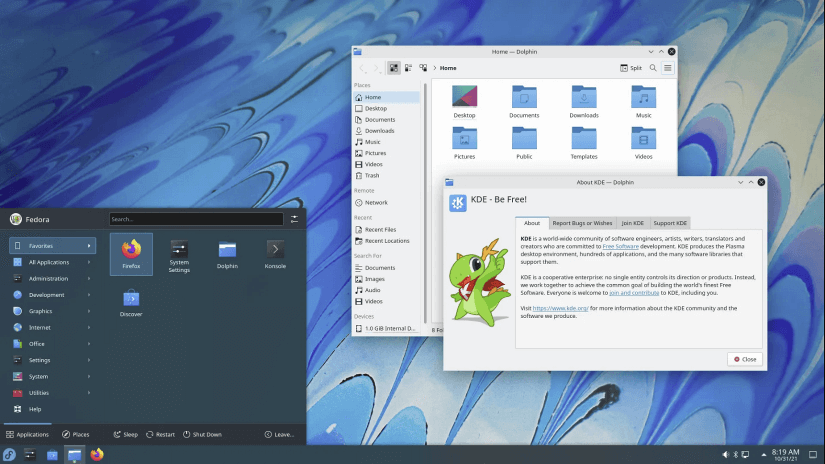Expand the Development category
Screen dimensions: 825x464
[x=53, y=295]
